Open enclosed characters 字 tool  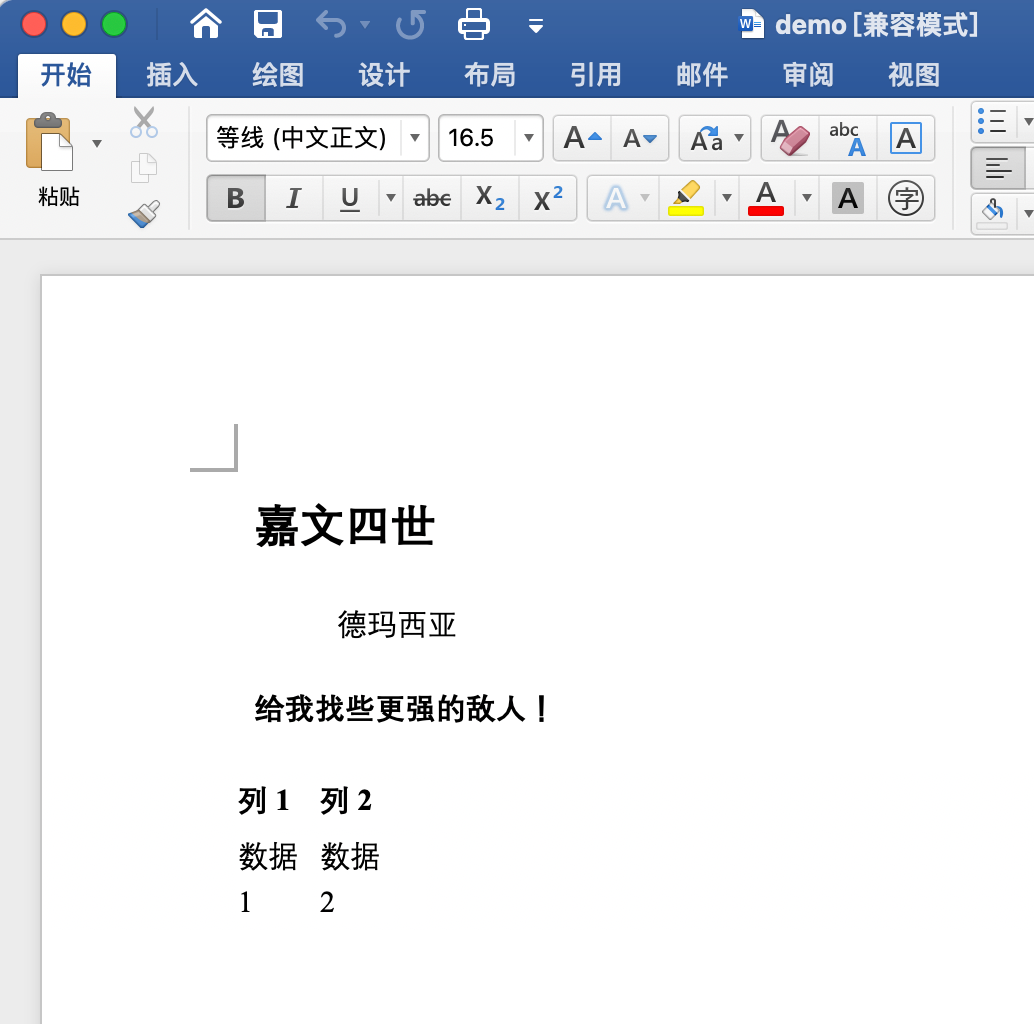905,198
